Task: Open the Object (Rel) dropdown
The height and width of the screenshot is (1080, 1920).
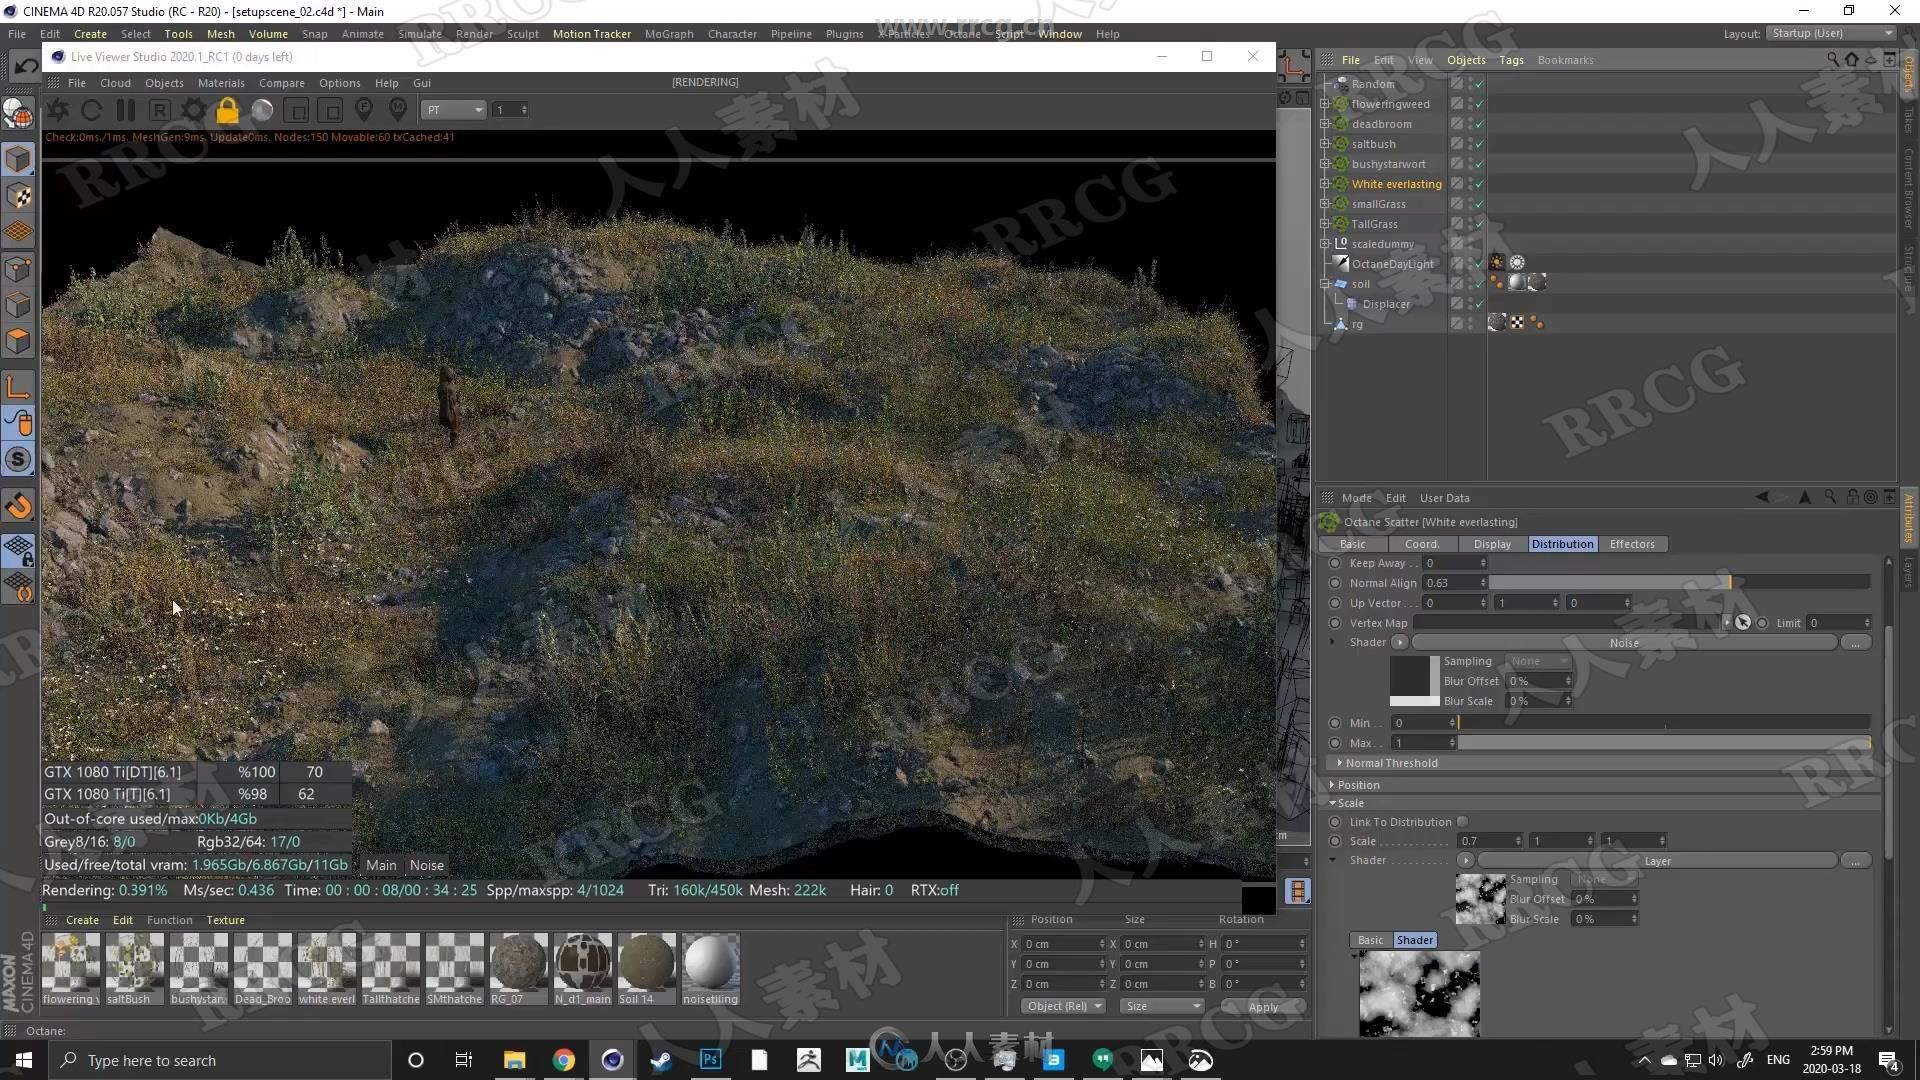Action: (x=1063, y=1006)
